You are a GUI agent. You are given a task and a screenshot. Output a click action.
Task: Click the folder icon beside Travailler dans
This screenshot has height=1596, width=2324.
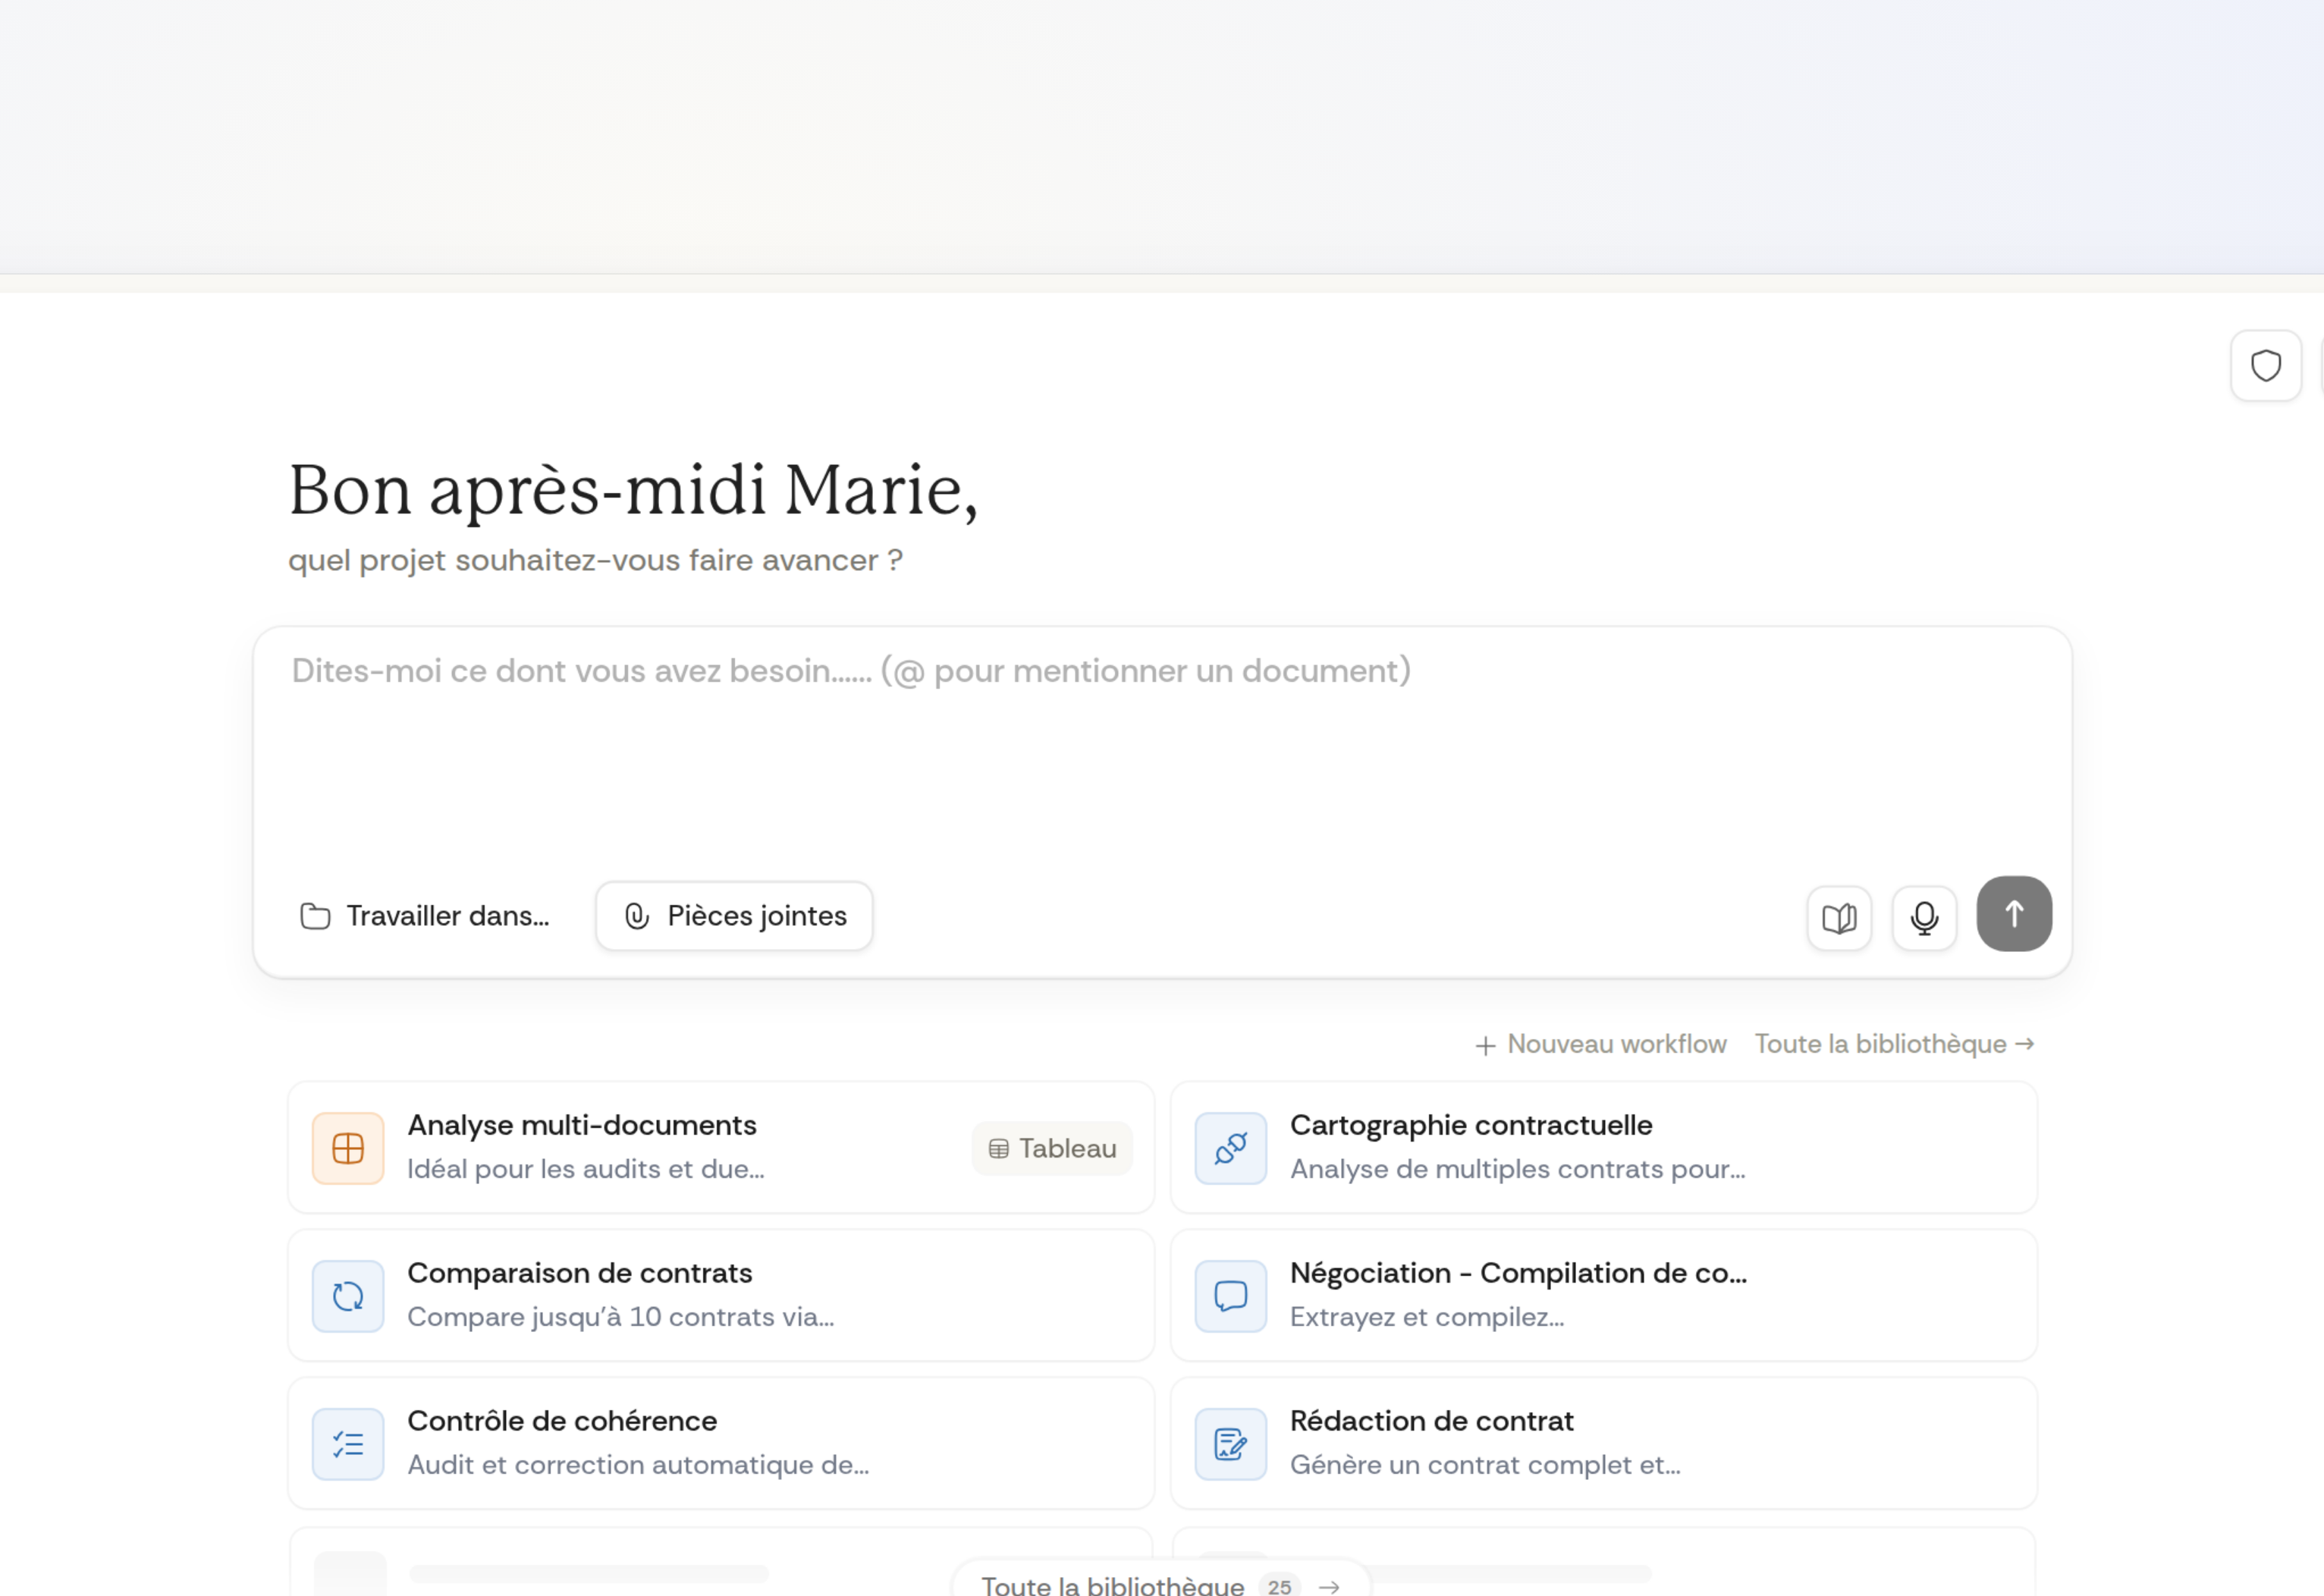pos(315,916)
